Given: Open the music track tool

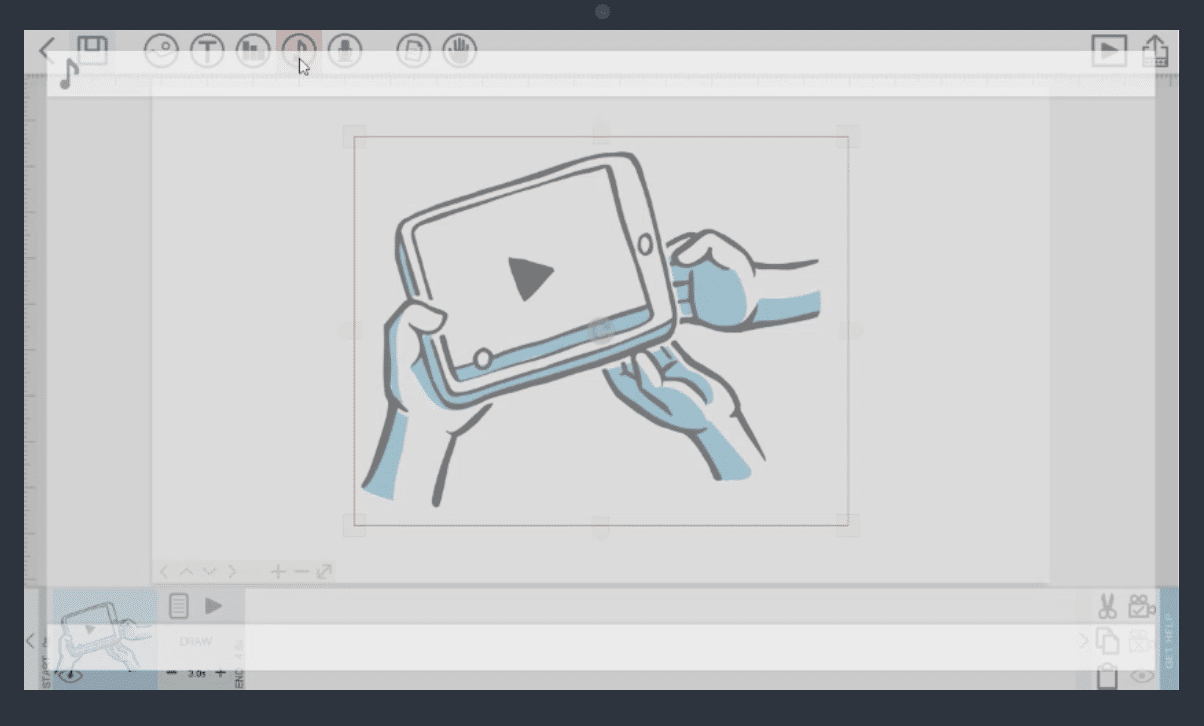Looking at the screenshot, I should coord(299,51).
